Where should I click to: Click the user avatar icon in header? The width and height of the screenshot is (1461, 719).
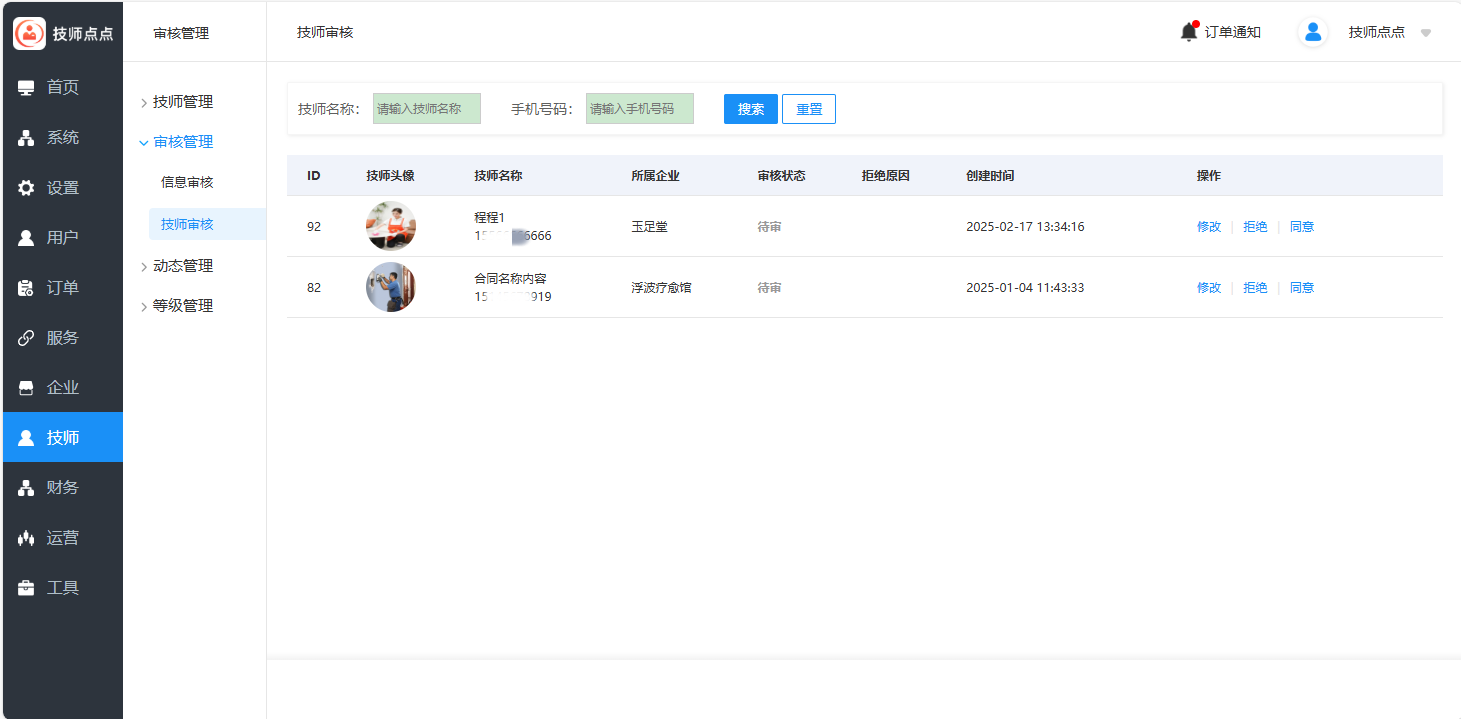(x=1313, y=32)
